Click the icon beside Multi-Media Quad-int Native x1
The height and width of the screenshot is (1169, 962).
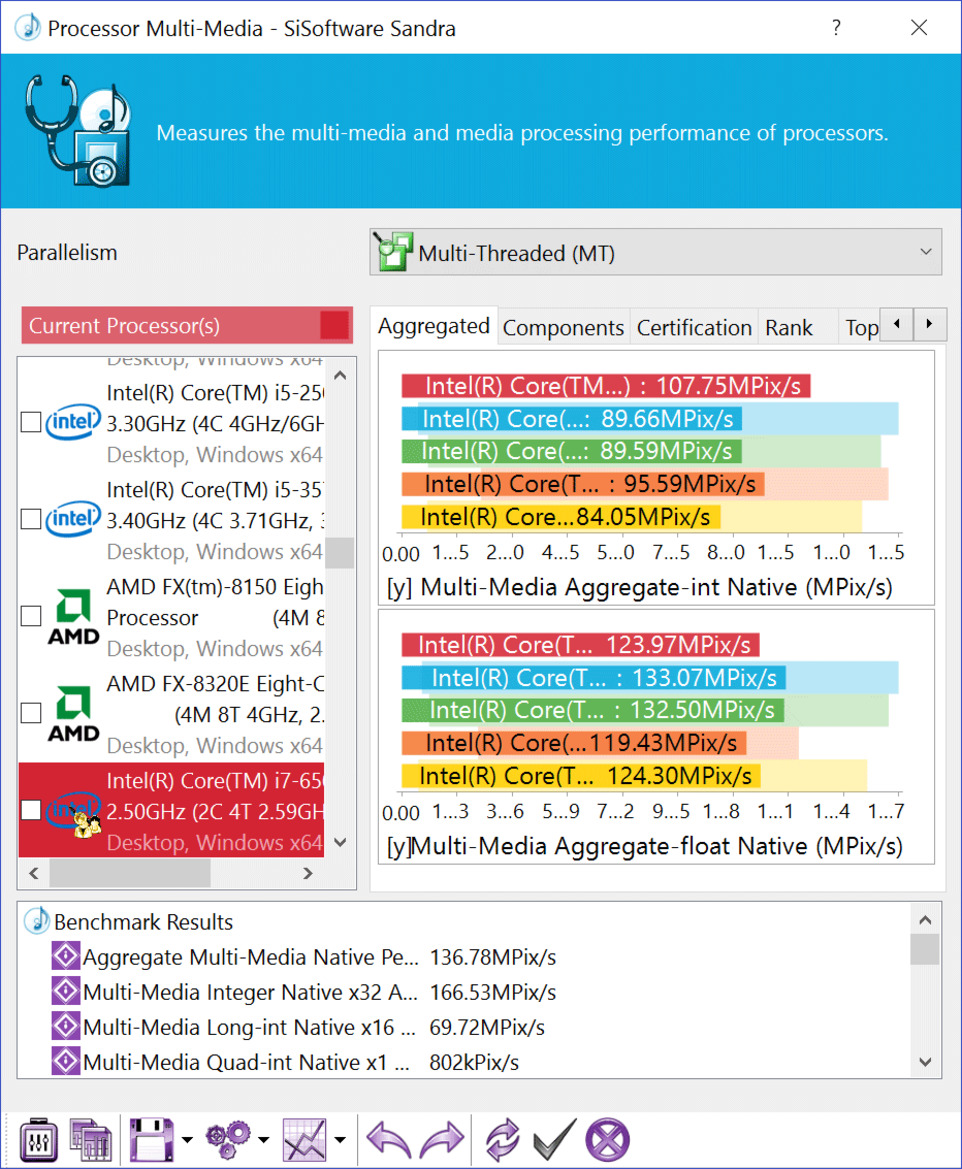coord(66,1062)
